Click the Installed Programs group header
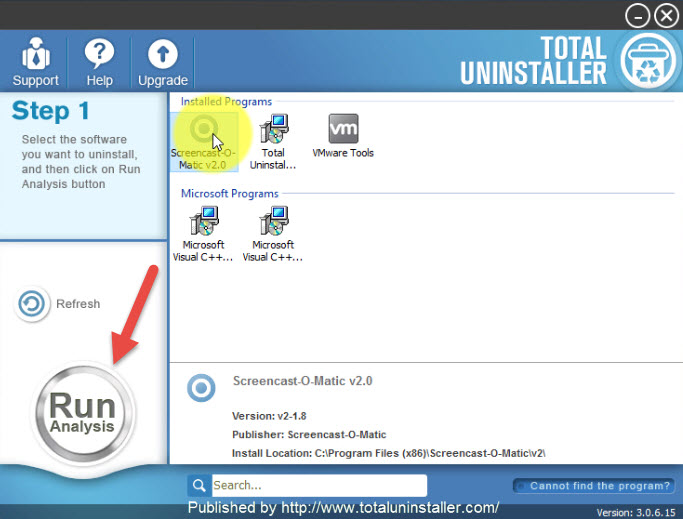683x519 pixels. [226, 102]
